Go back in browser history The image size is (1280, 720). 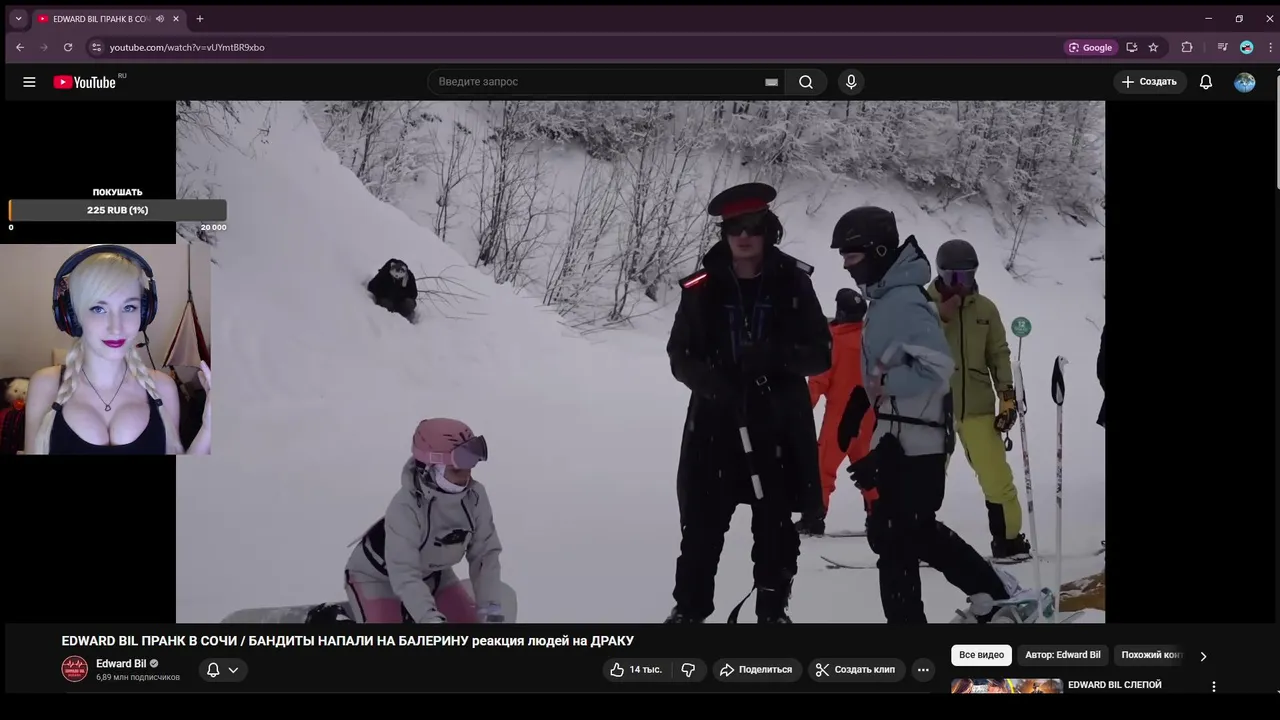pyautogui.click(x=20, y=47)
